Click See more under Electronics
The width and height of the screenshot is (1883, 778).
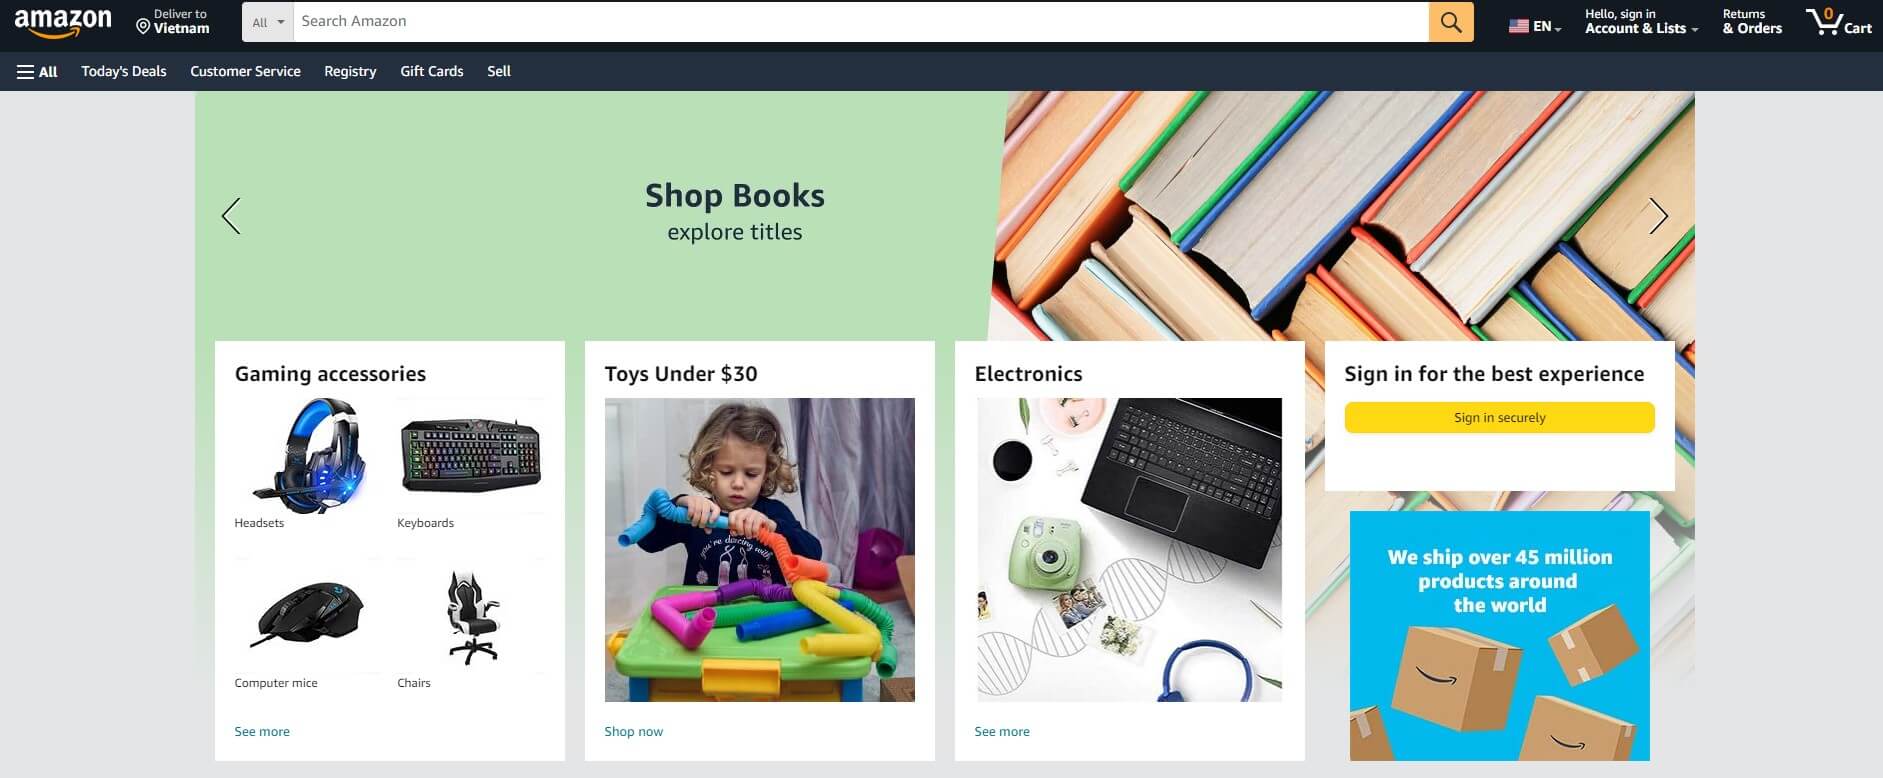(x=1002, y=732)
